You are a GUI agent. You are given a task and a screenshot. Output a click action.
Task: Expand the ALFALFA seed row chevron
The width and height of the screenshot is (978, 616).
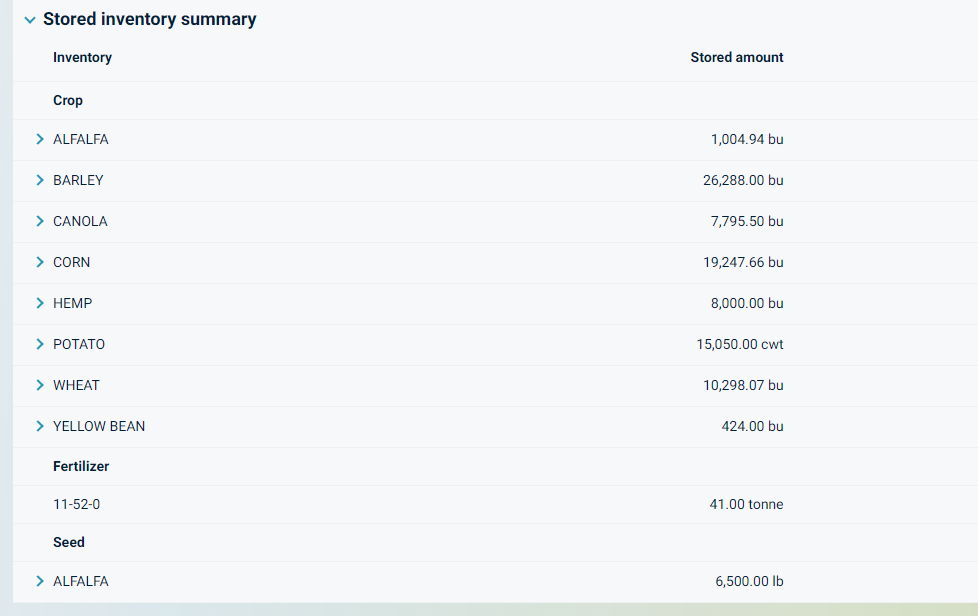click(x=40, y=581)
